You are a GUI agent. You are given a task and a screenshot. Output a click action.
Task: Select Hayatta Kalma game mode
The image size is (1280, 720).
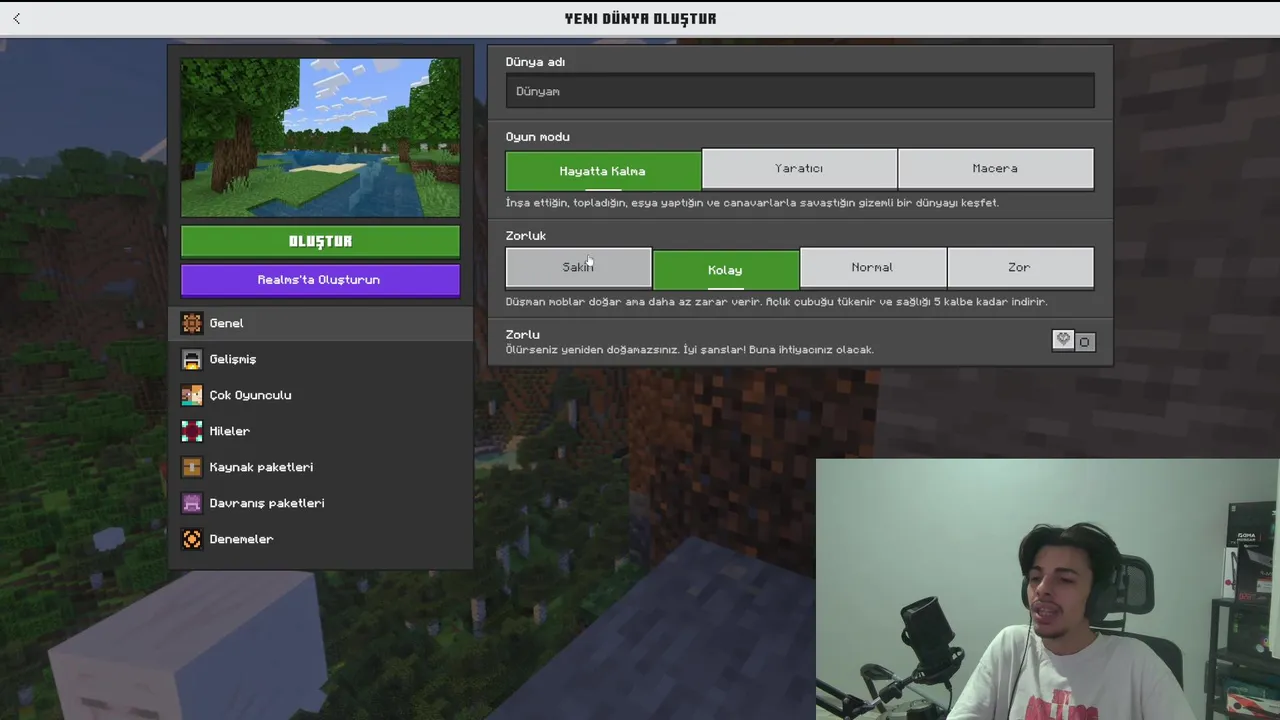603,170
